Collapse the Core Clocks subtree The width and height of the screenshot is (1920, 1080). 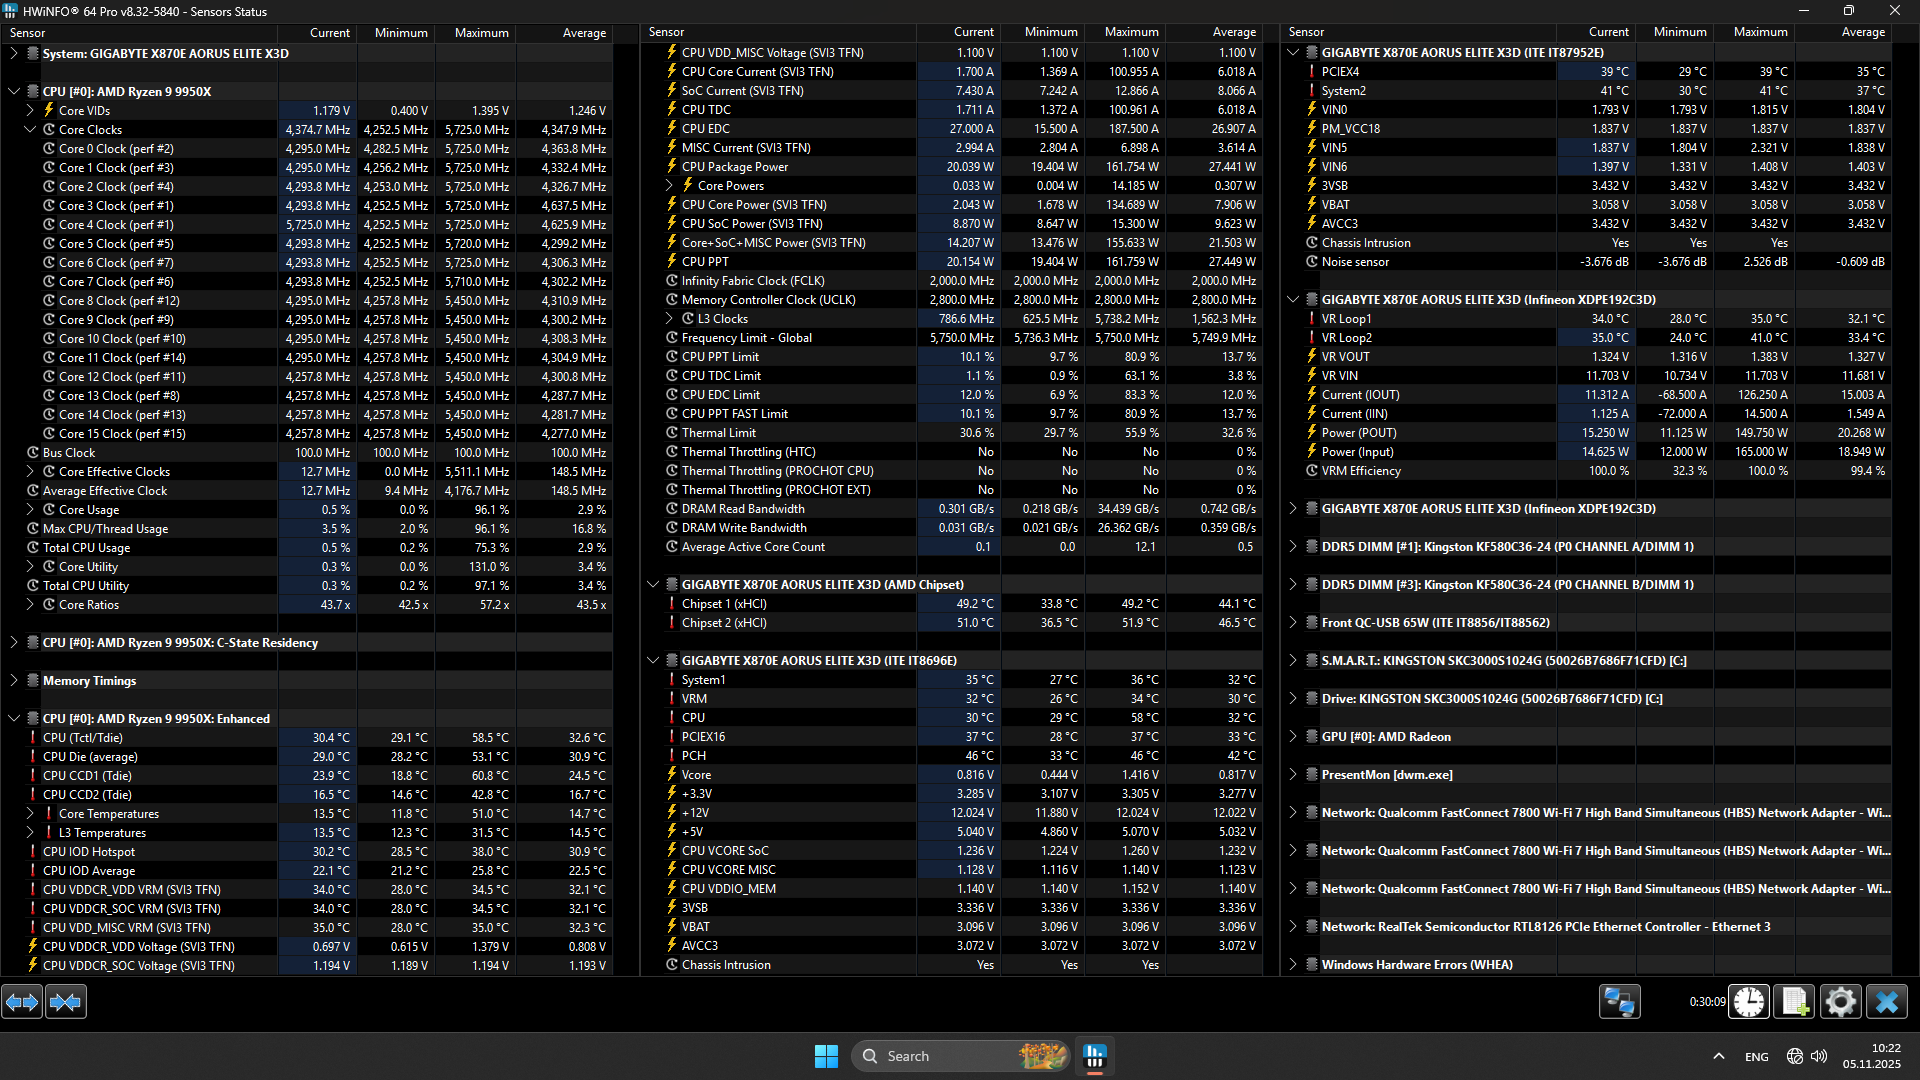(30, 130)
